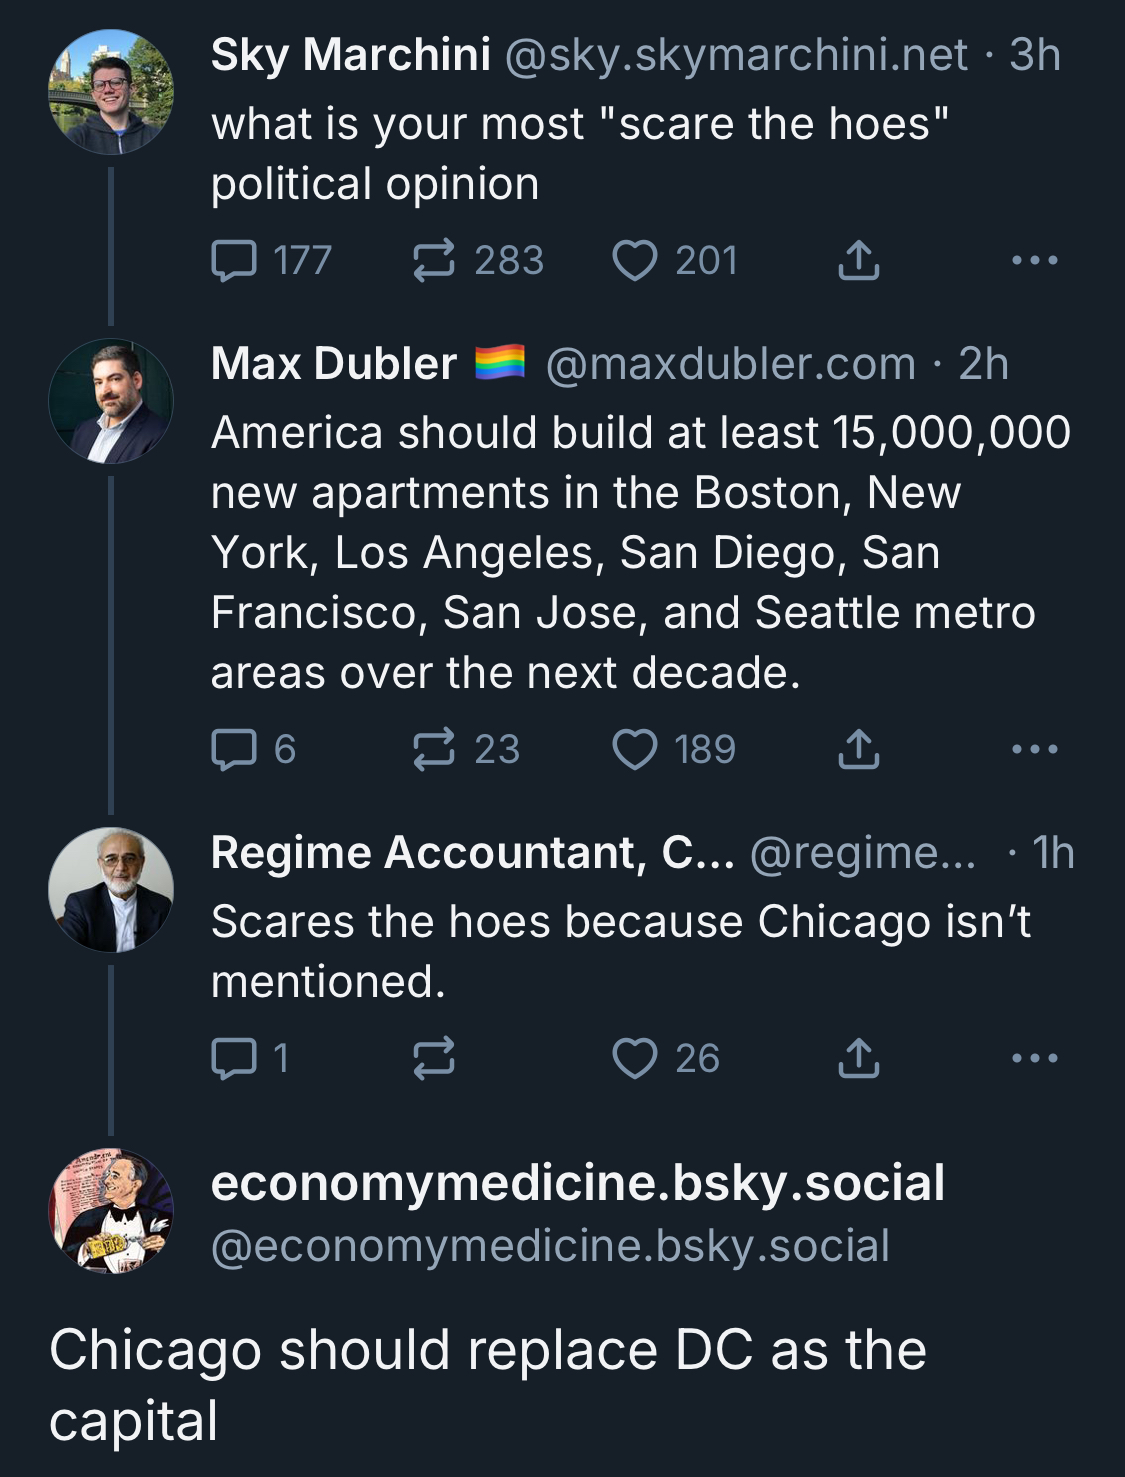Screen dimensions: 1125x1477
Task: Open more options on Regime Accountant's post
Action: click(x=1034, y=1058)
